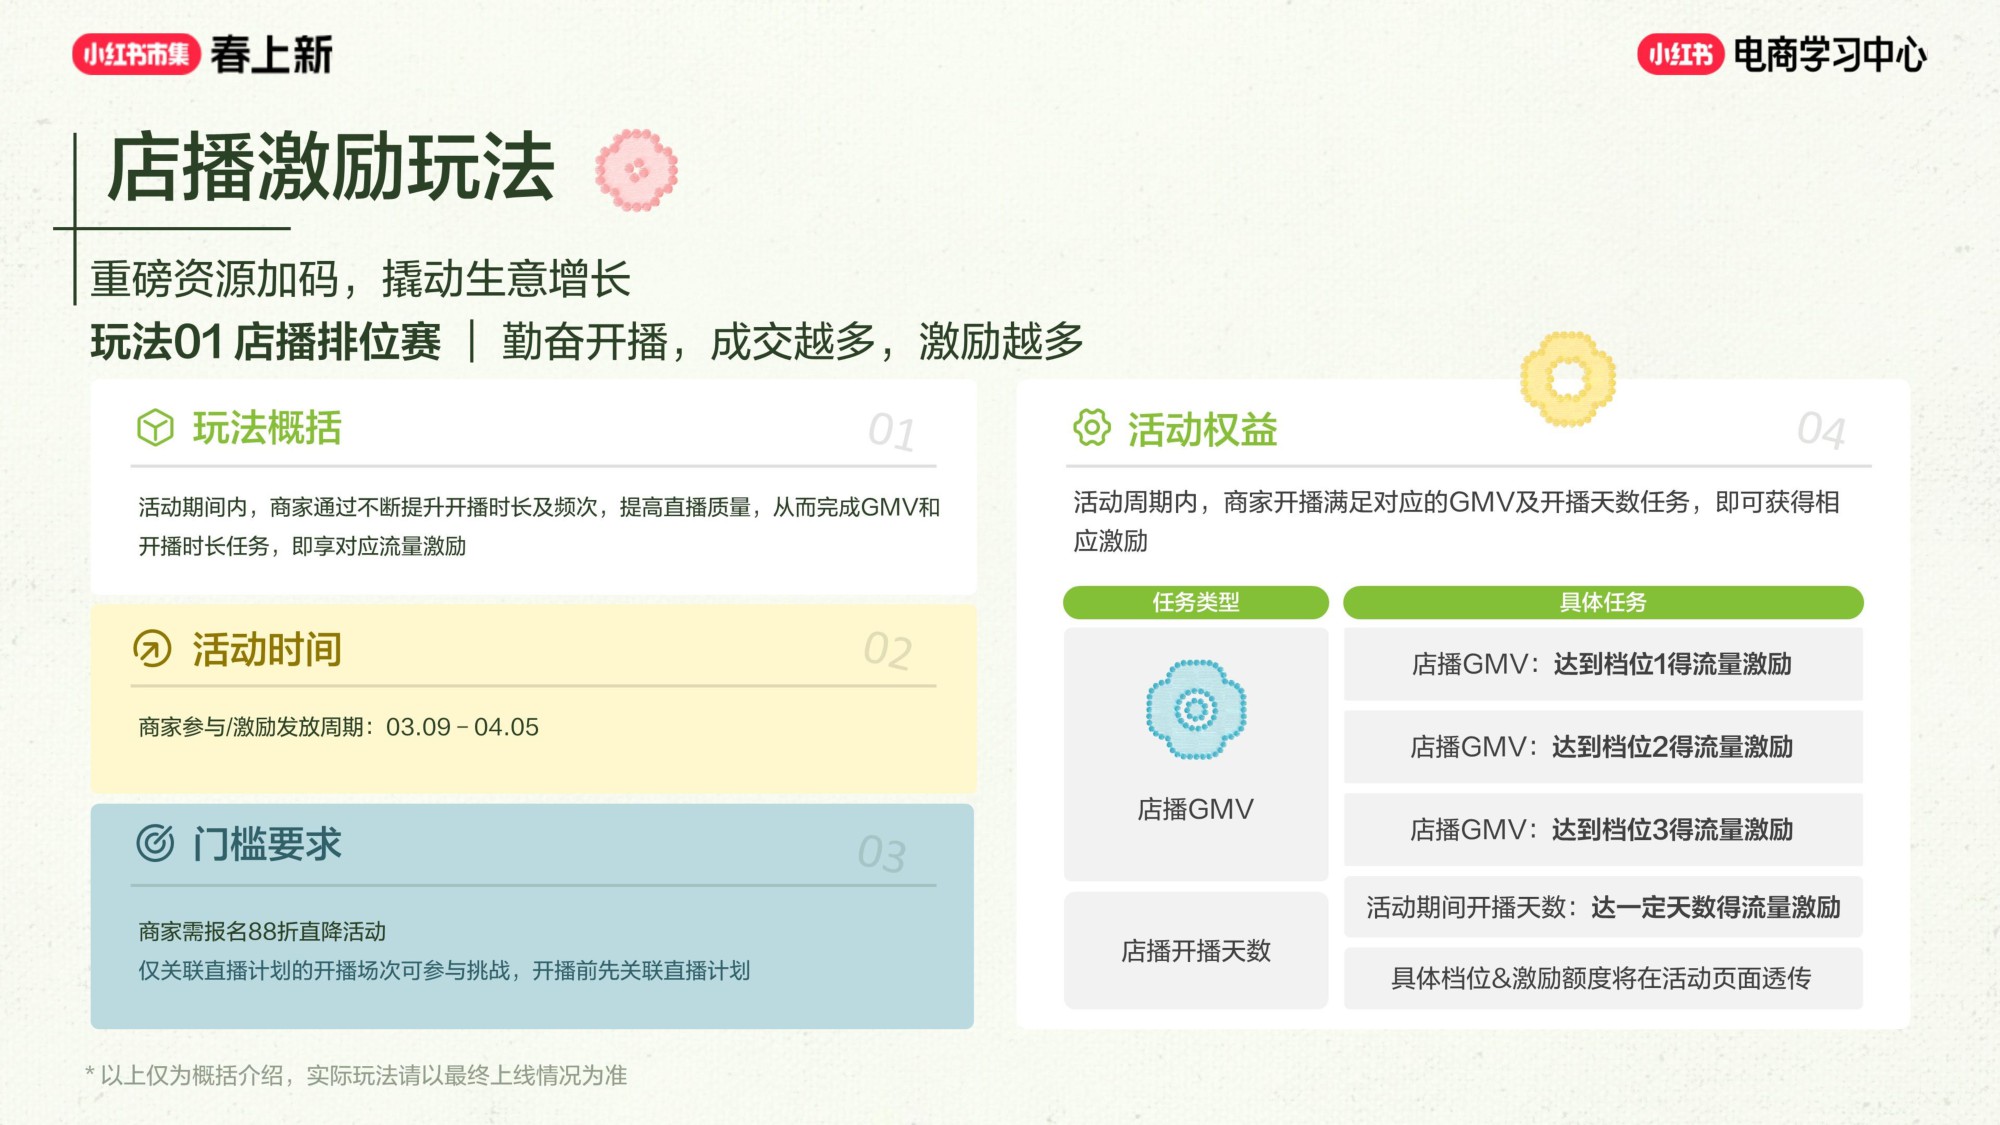The height and width of the screenshot is (1125, 2000).
Task: Click the number 02 on 活动时间 card
Action: tap(888, 651)
